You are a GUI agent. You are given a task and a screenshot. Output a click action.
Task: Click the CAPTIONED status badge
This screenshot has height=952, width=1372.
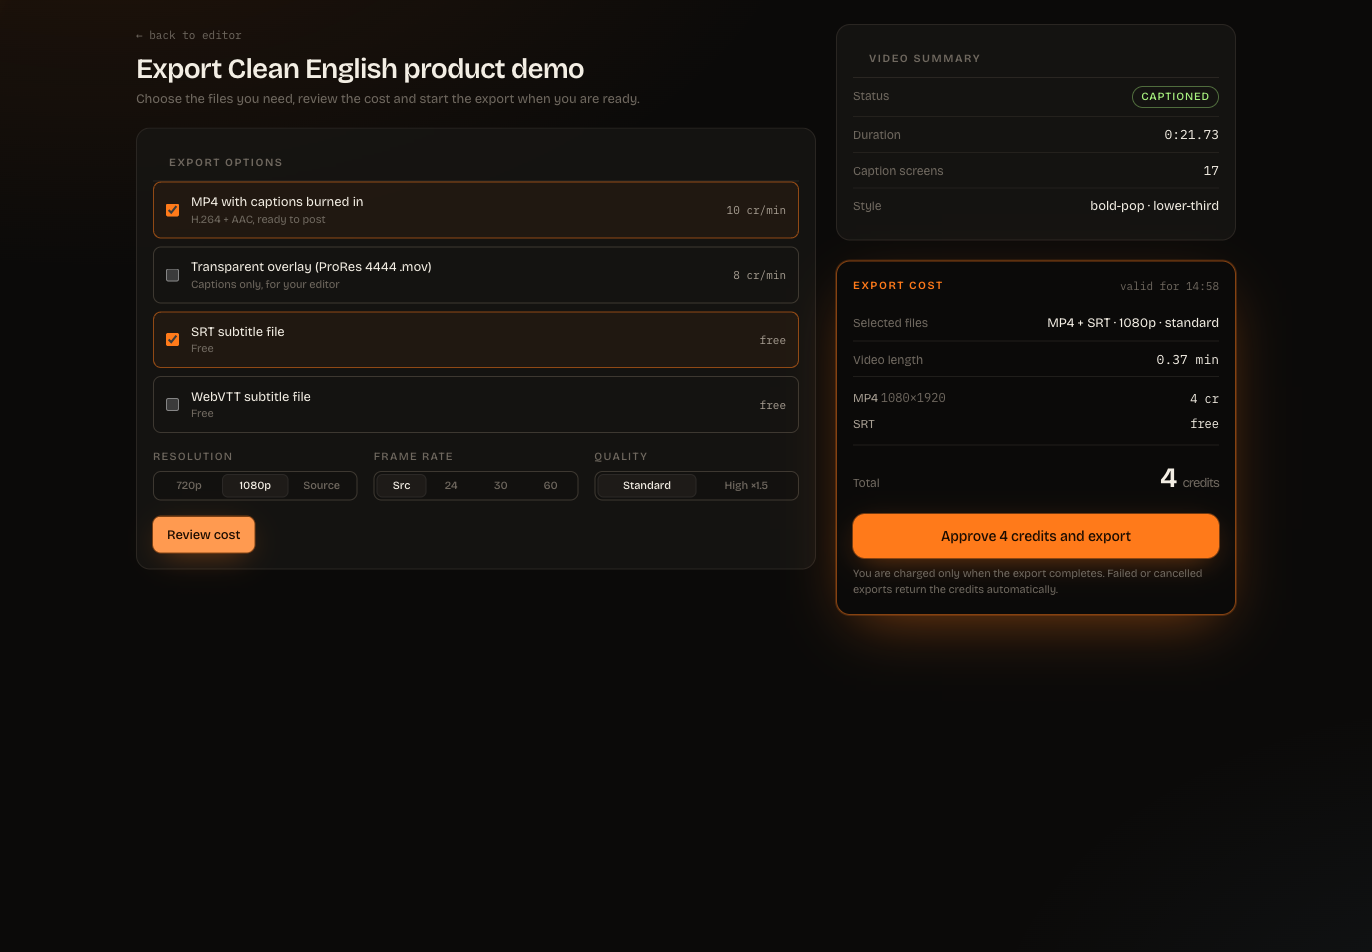[x=1175, y=97]
